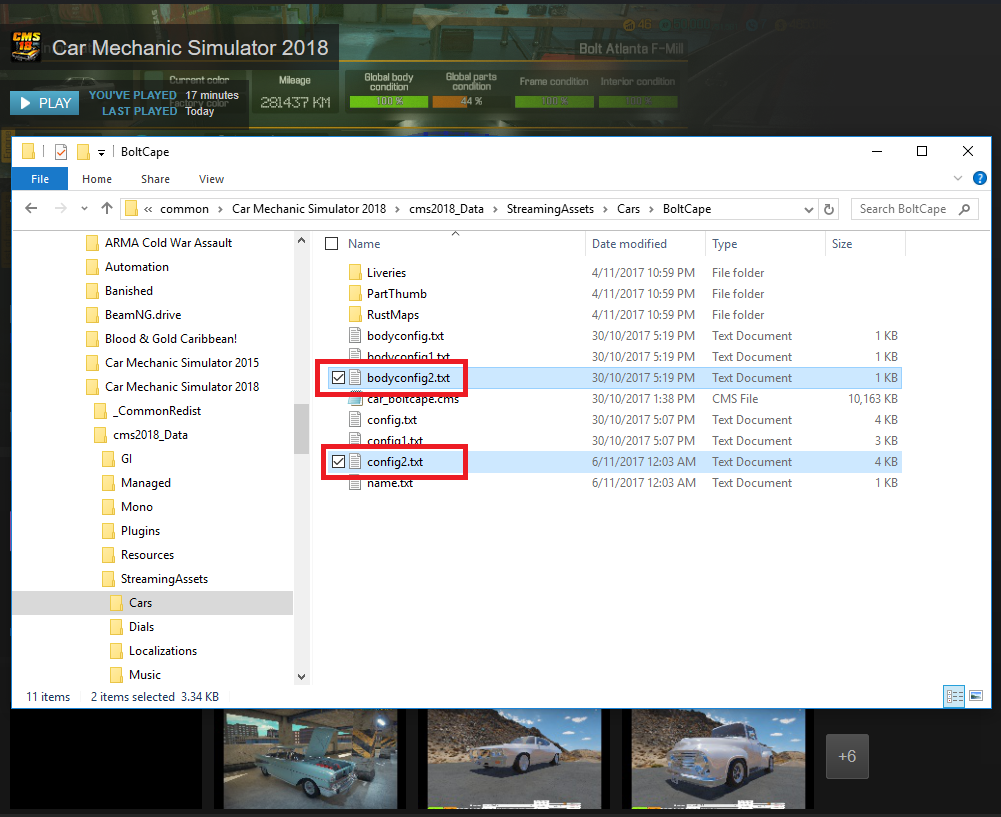Select bodyconfig.txt file icon
1001x817 pixels.
pyautogui.click(x=356, y=336)
